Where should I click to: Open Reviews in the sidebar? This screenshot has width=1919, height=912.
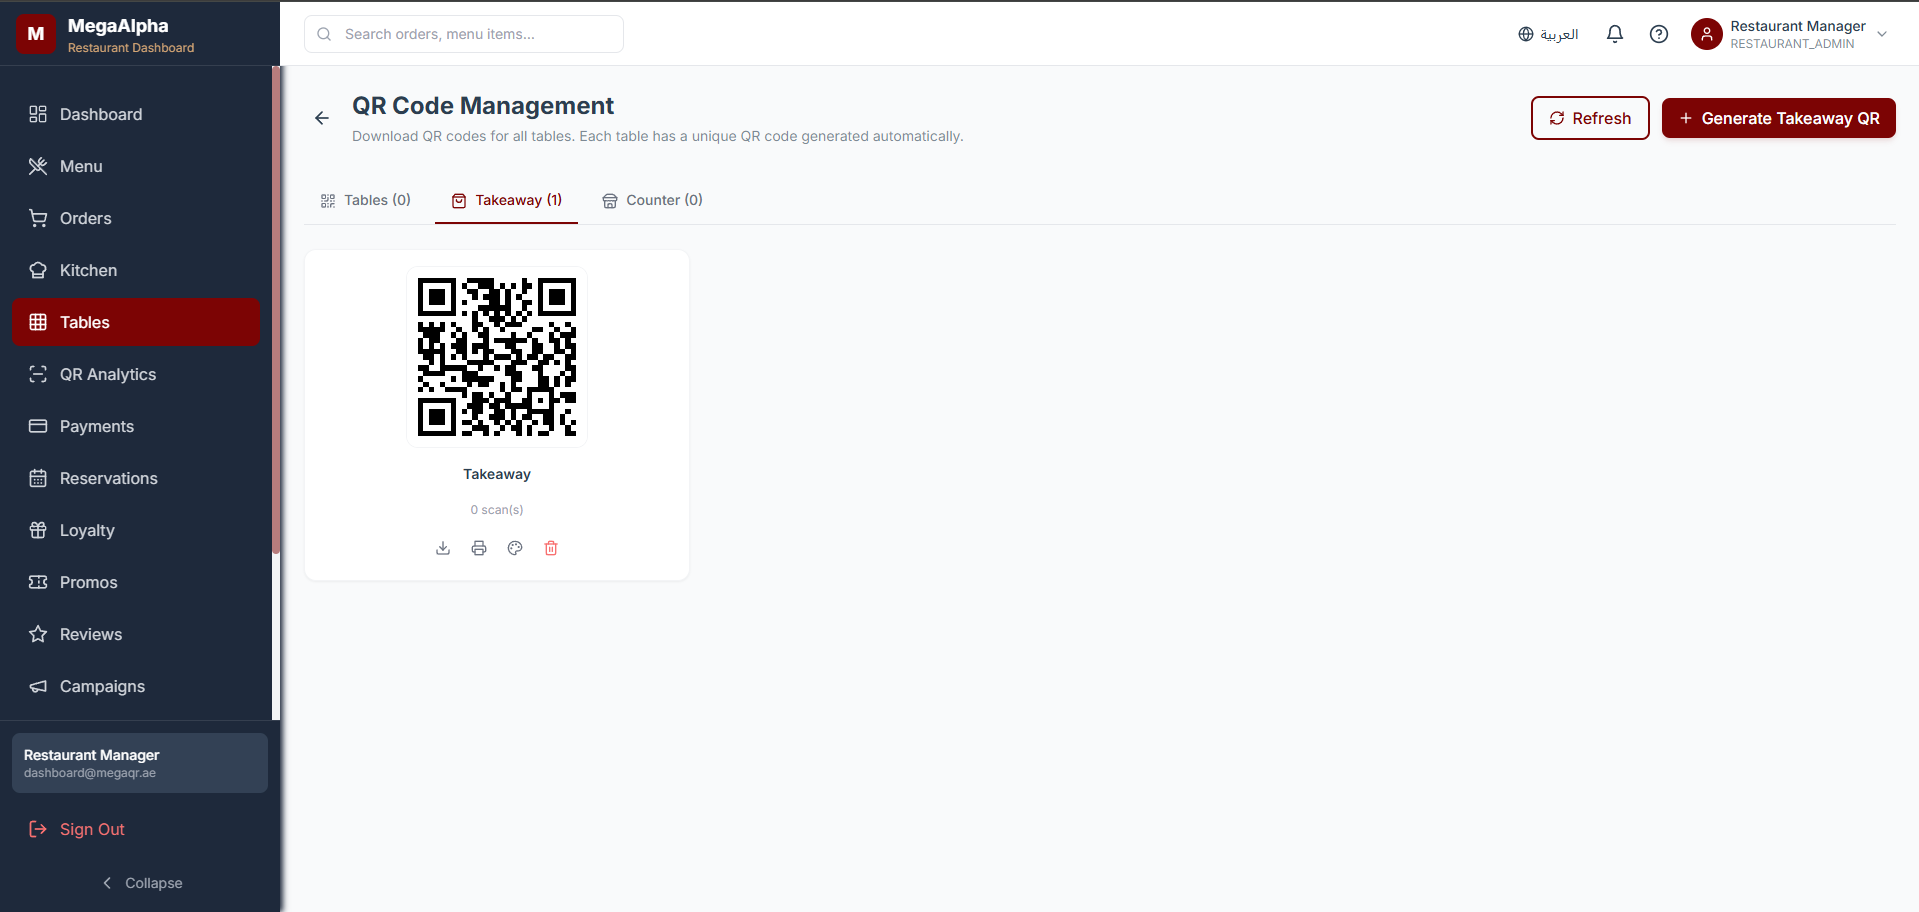point(136,634)
